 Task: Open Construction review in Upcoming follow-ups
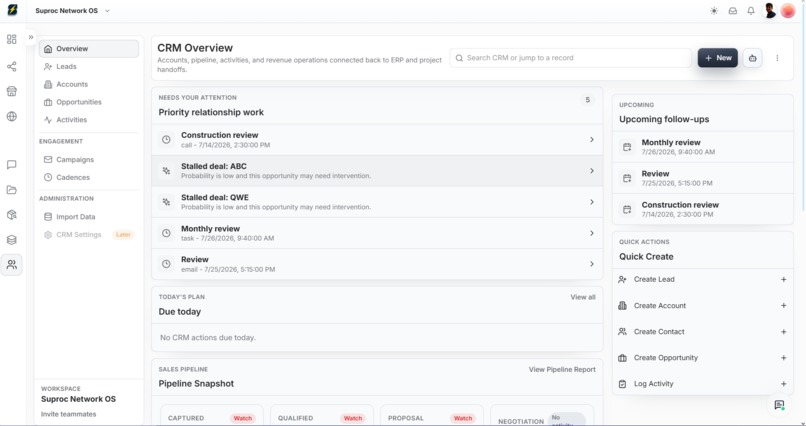click(703, 209)
